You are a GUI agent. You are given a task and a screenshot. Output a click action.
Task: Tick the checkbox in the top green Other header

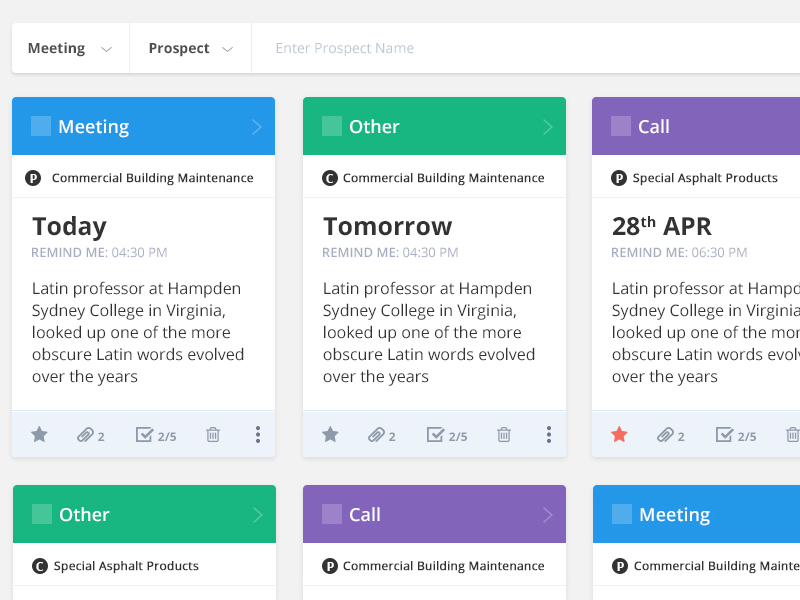click(x=332, y=126)
